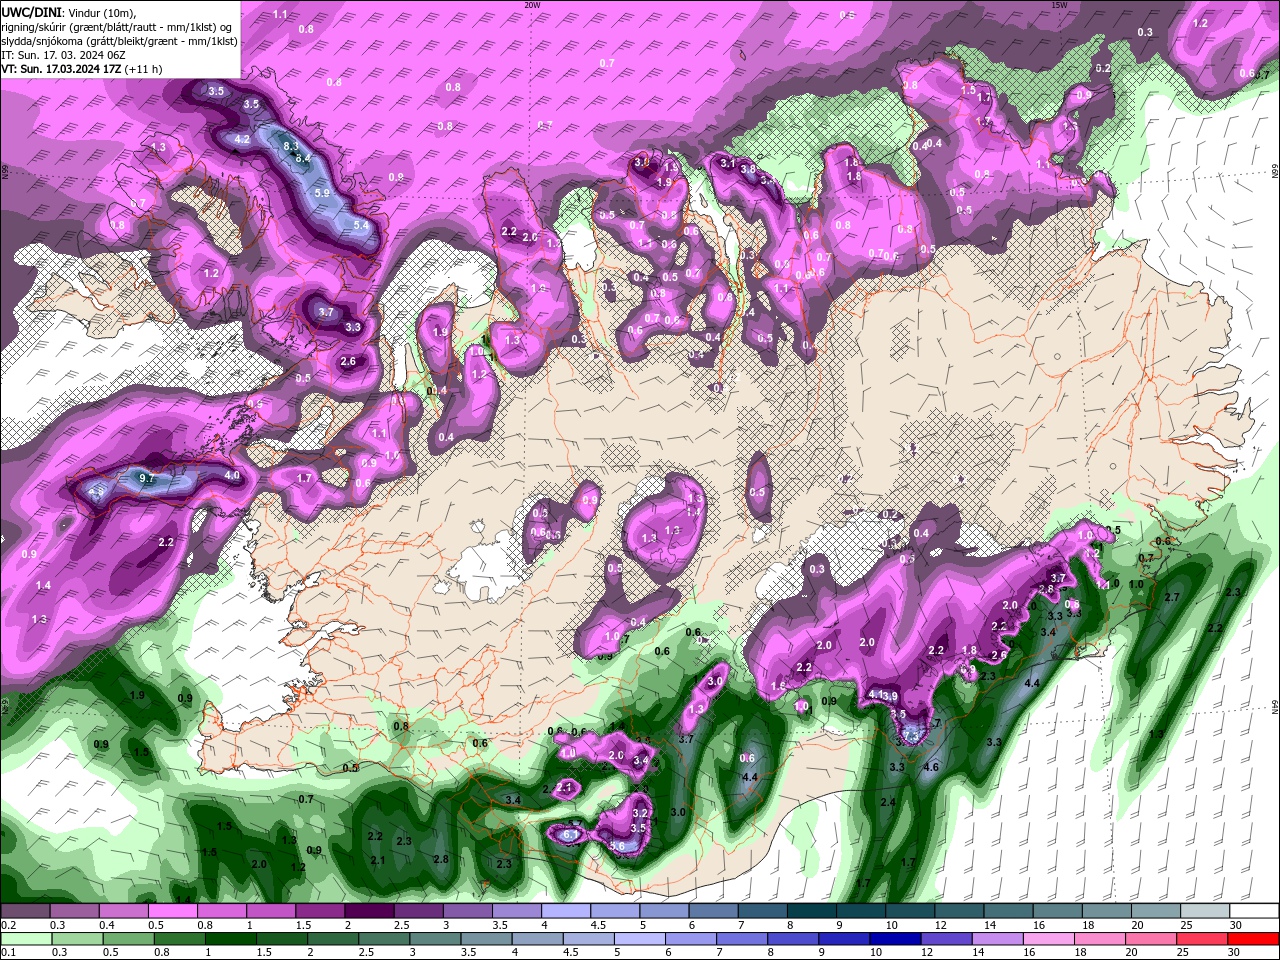Click the 4.0 value next to 9.7

tap(232, 476)
